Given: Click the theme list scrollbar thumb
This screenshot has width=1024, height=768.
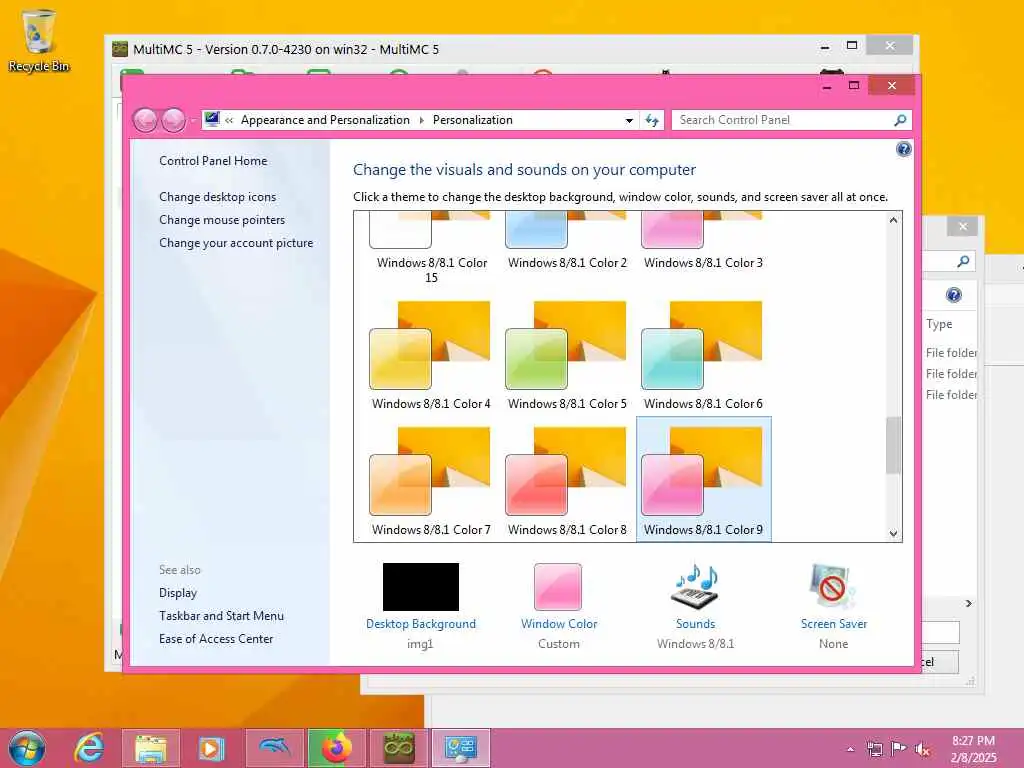Looking at the screenshot, I should click(x=893, y=445).
